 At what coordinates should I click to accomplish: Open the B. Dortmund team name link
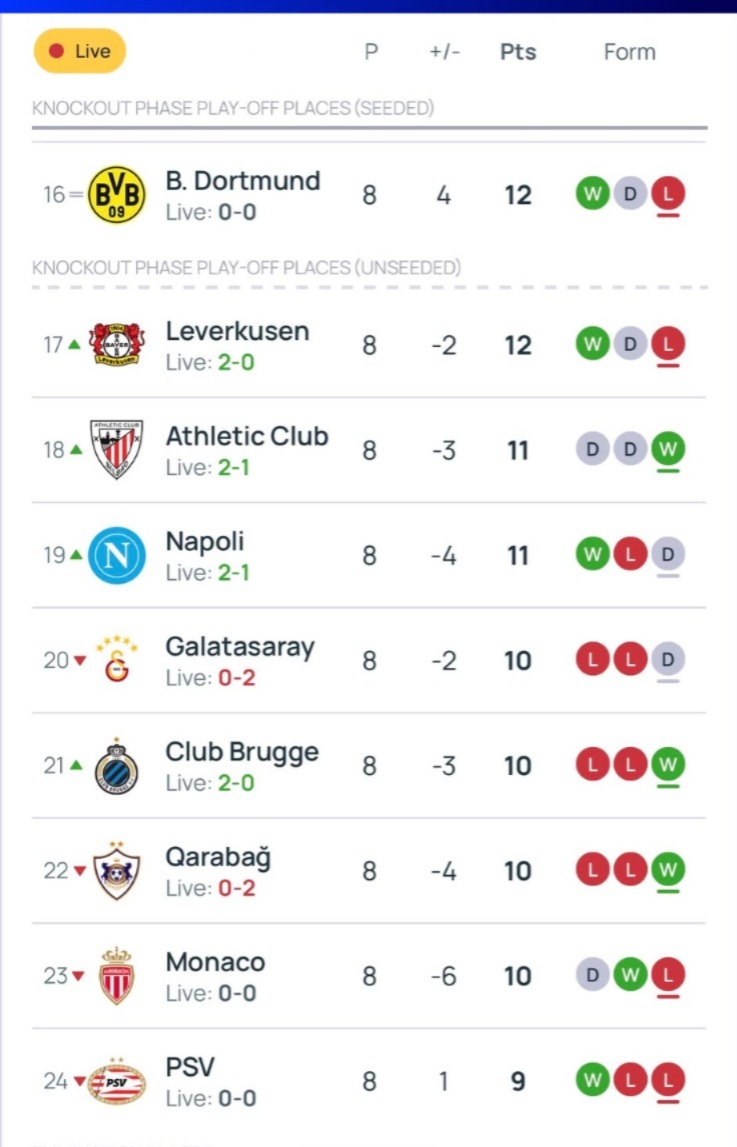[243, 181]
